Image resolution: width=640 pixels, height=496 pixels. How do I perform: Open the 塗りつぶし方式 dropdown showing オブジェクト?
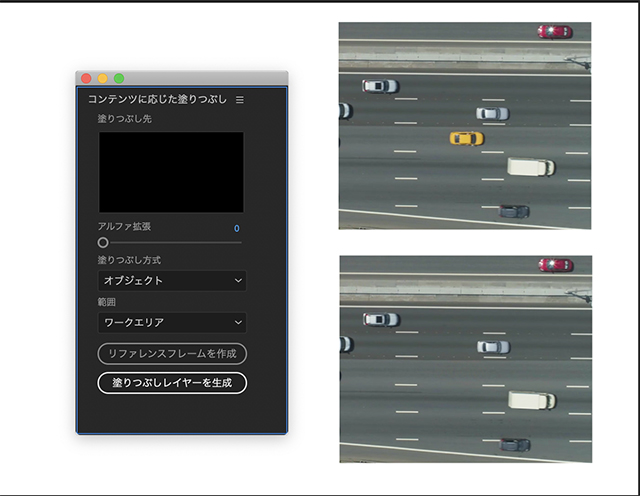click(x=172, y=280)
